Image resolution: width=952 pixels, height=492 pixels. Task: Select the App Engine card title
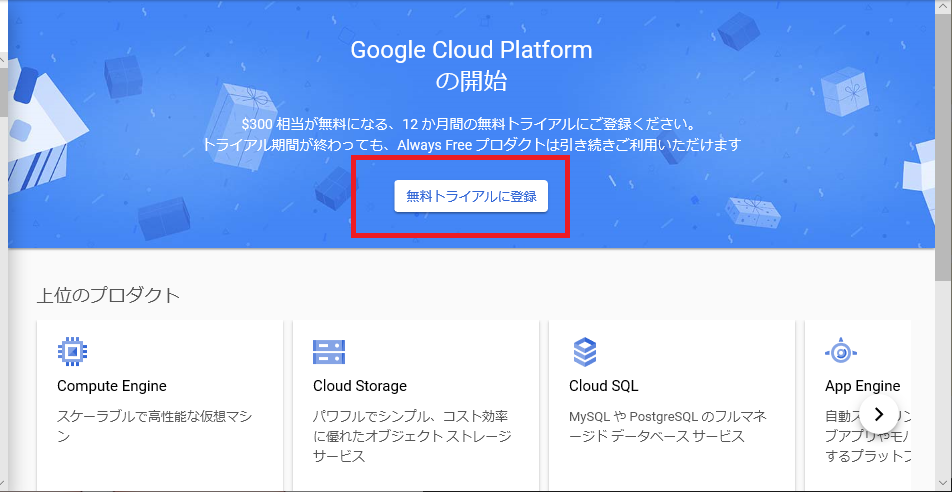coord(862,386)
